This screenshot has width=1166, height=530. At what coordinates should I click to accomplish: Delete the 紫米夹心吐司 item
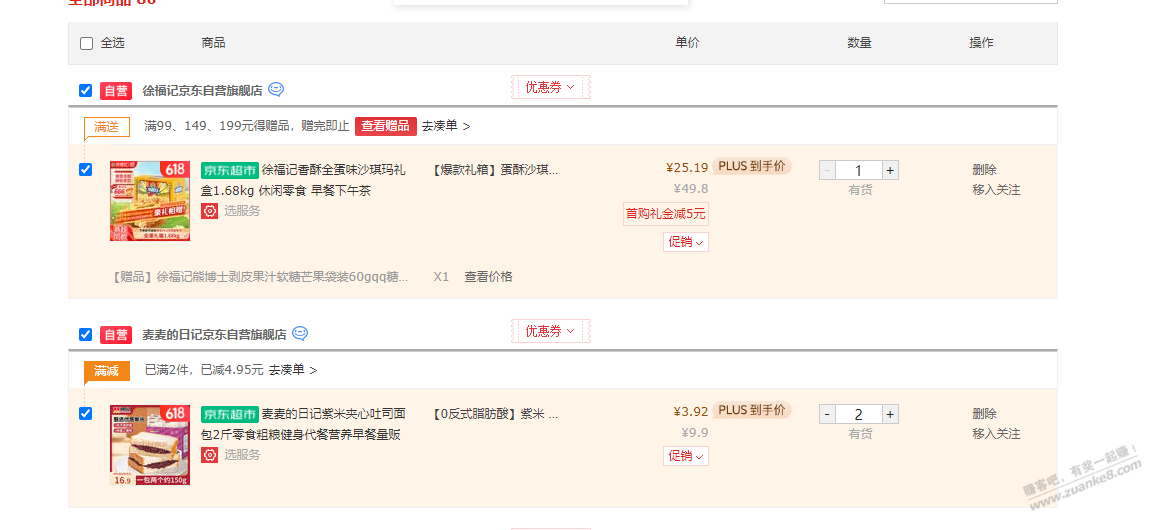985,414
